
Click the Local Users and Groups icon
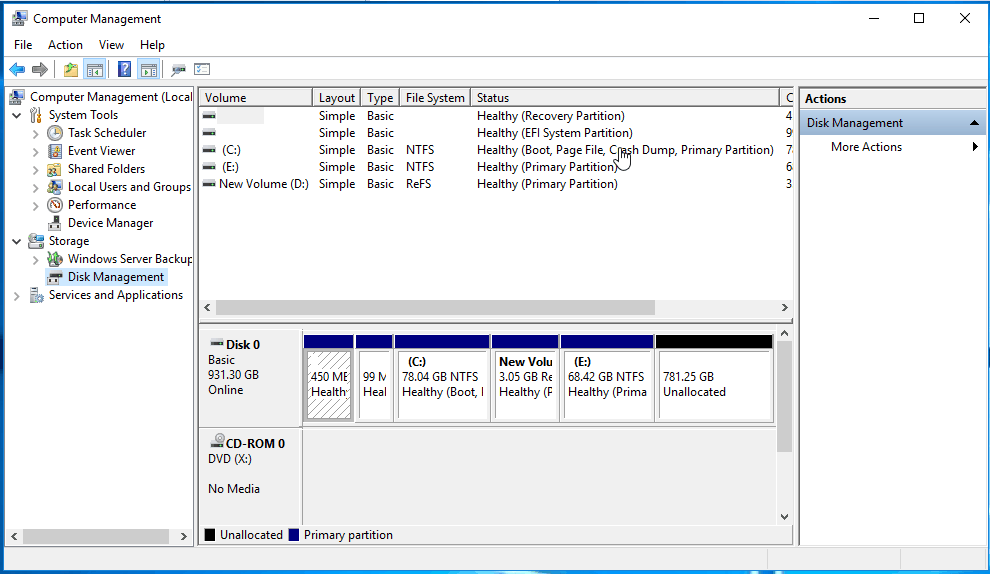pyautogui.click(x=56, y=187)
